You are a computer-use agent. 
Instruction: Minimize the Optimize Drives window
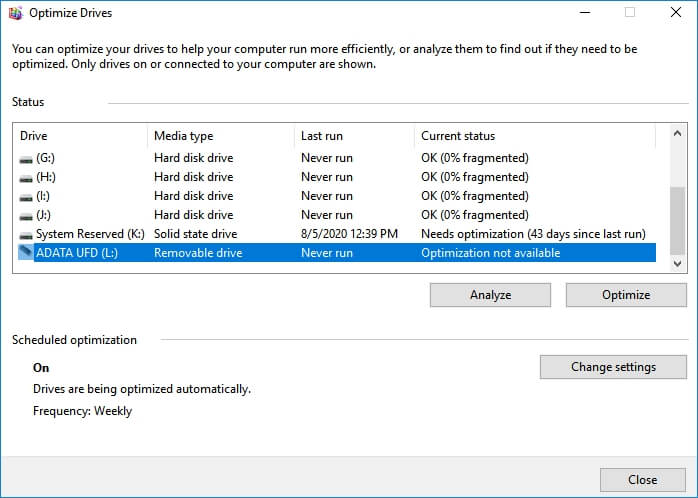(584, 13)
